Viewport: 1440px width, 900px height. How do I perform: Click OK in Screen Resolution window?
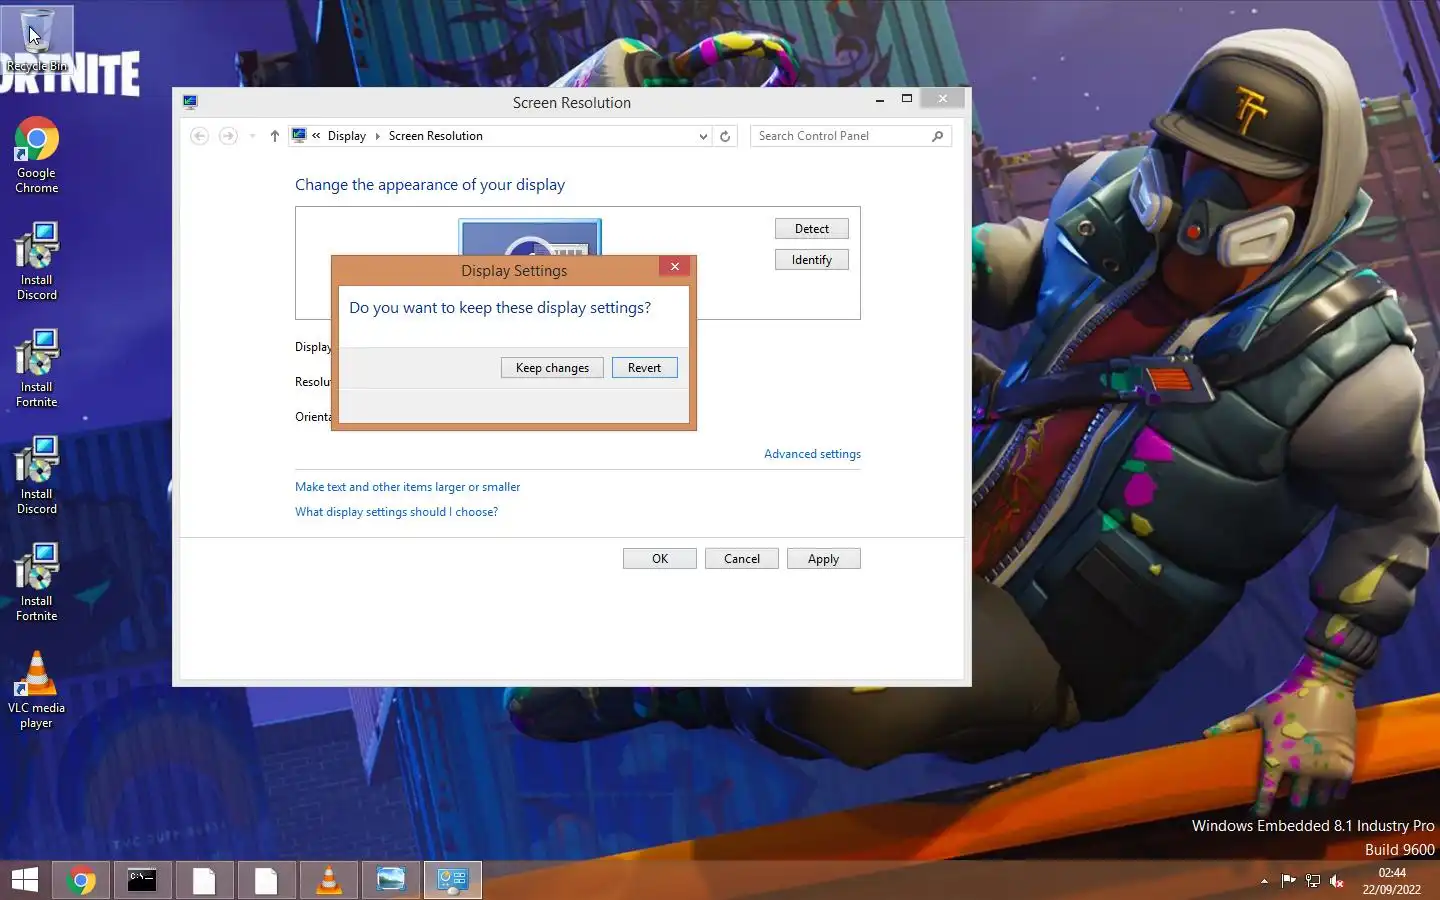click(660, 559)
